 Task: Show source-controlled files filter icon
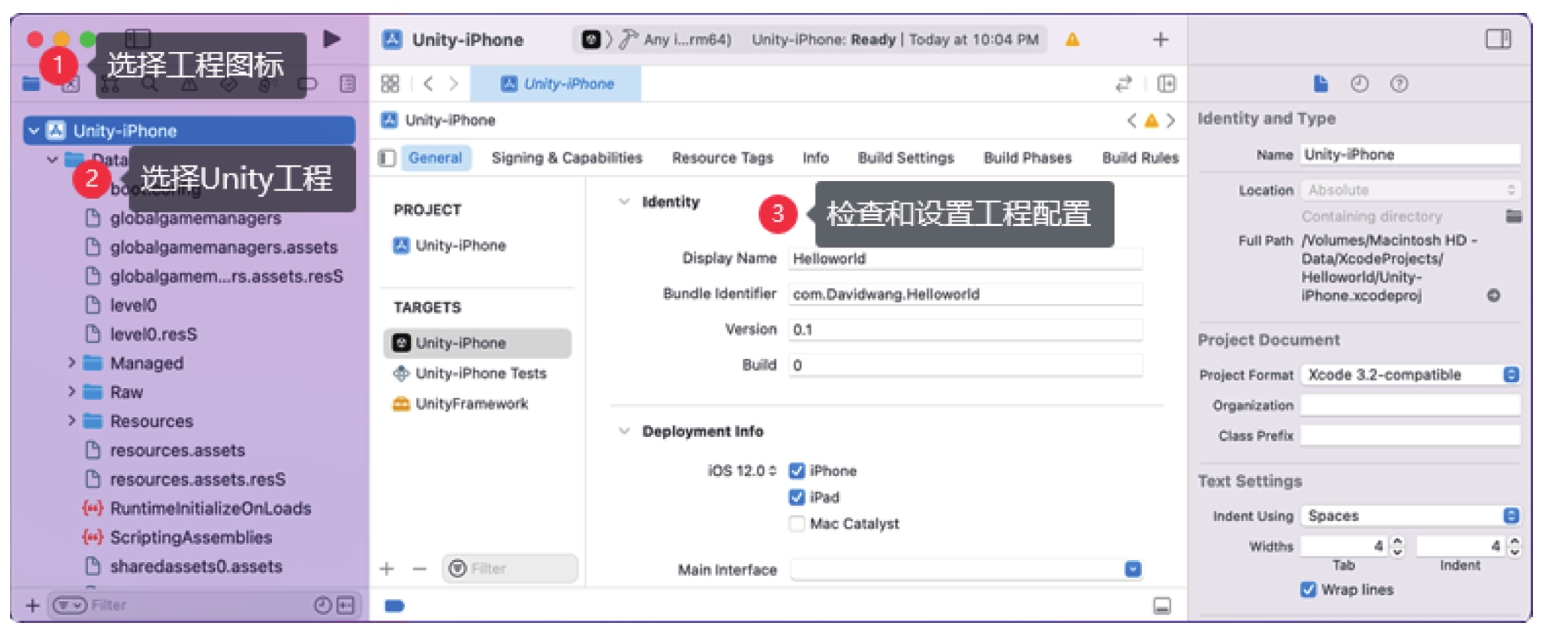(346, 605)
